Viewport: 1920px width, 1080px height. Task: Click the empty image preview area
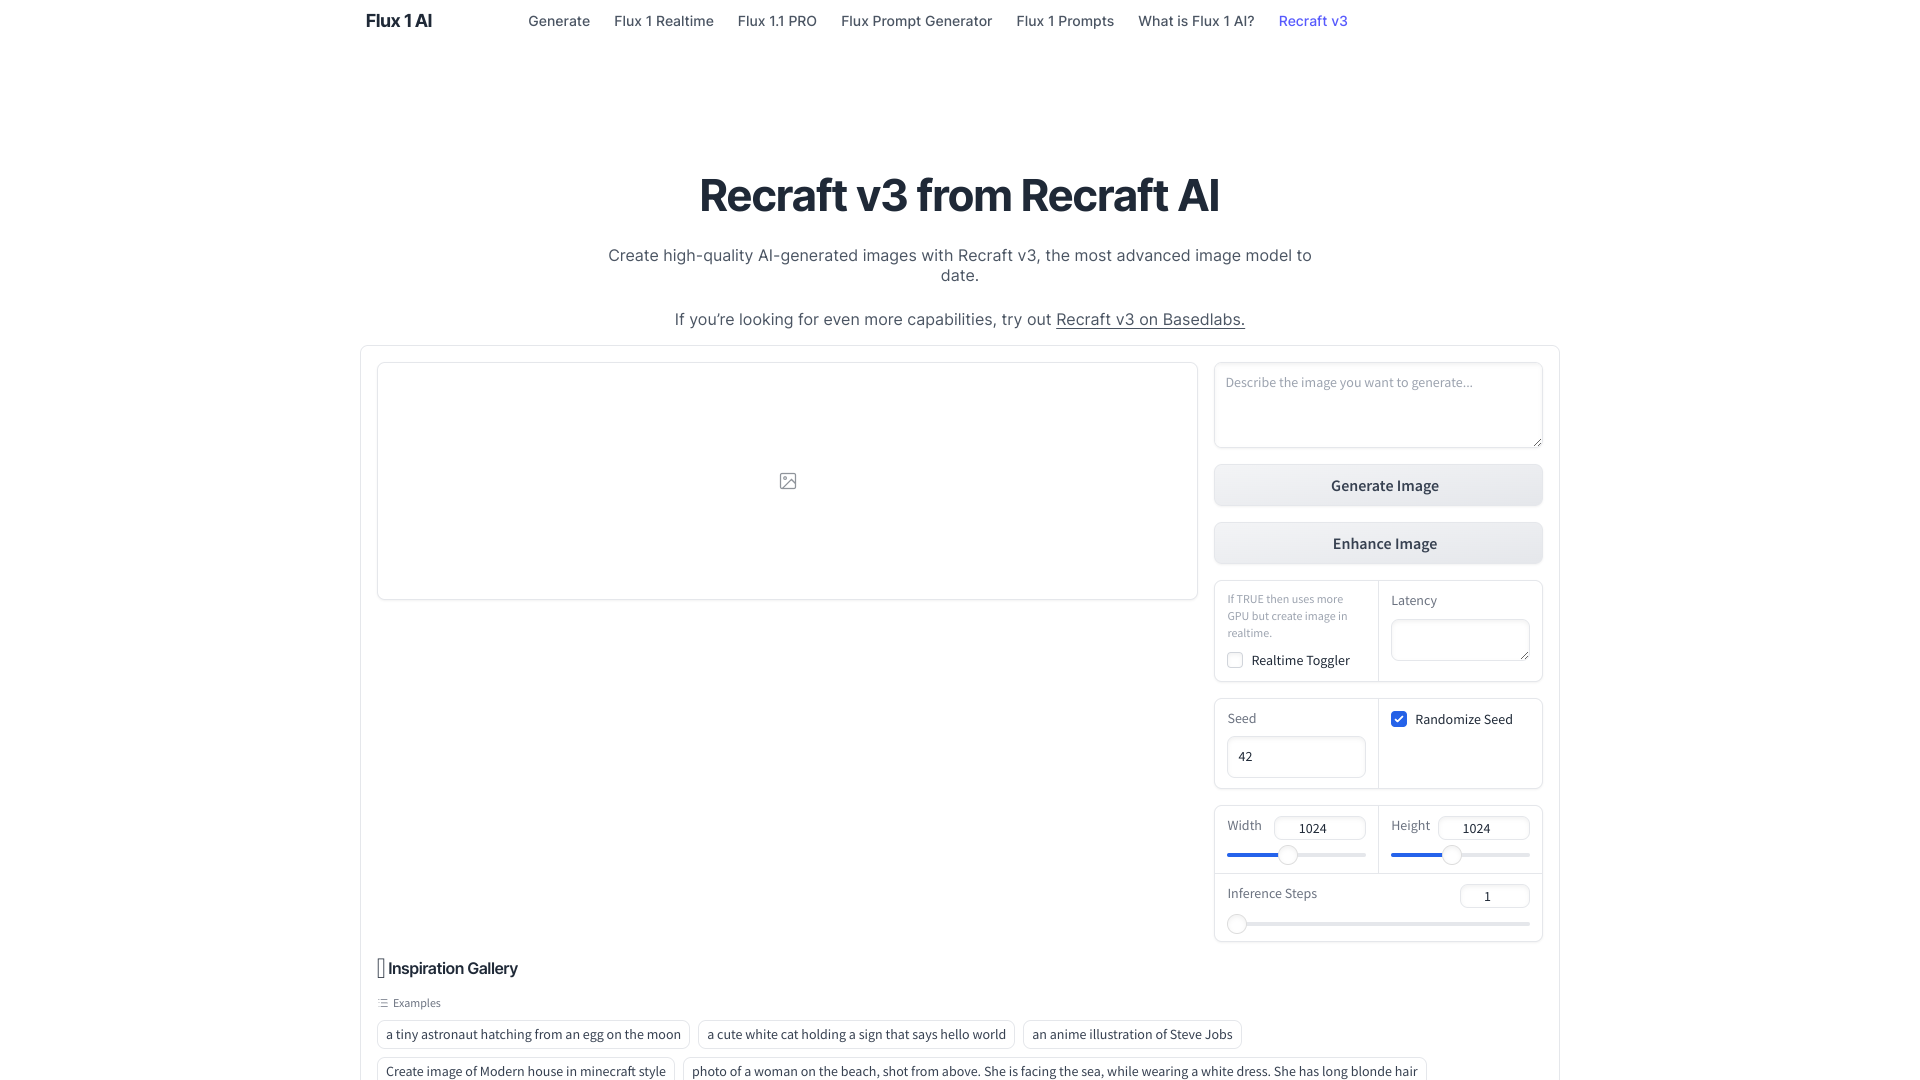787,481
